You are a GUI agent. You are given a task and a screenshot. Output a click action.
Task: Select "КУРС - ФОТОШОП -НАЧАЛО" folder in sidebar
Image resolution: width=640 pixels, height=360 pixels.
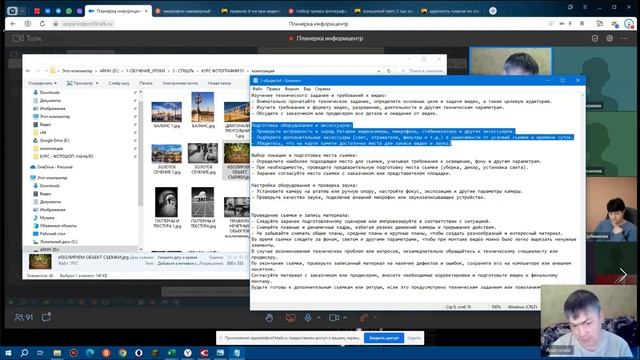point(67,156)
